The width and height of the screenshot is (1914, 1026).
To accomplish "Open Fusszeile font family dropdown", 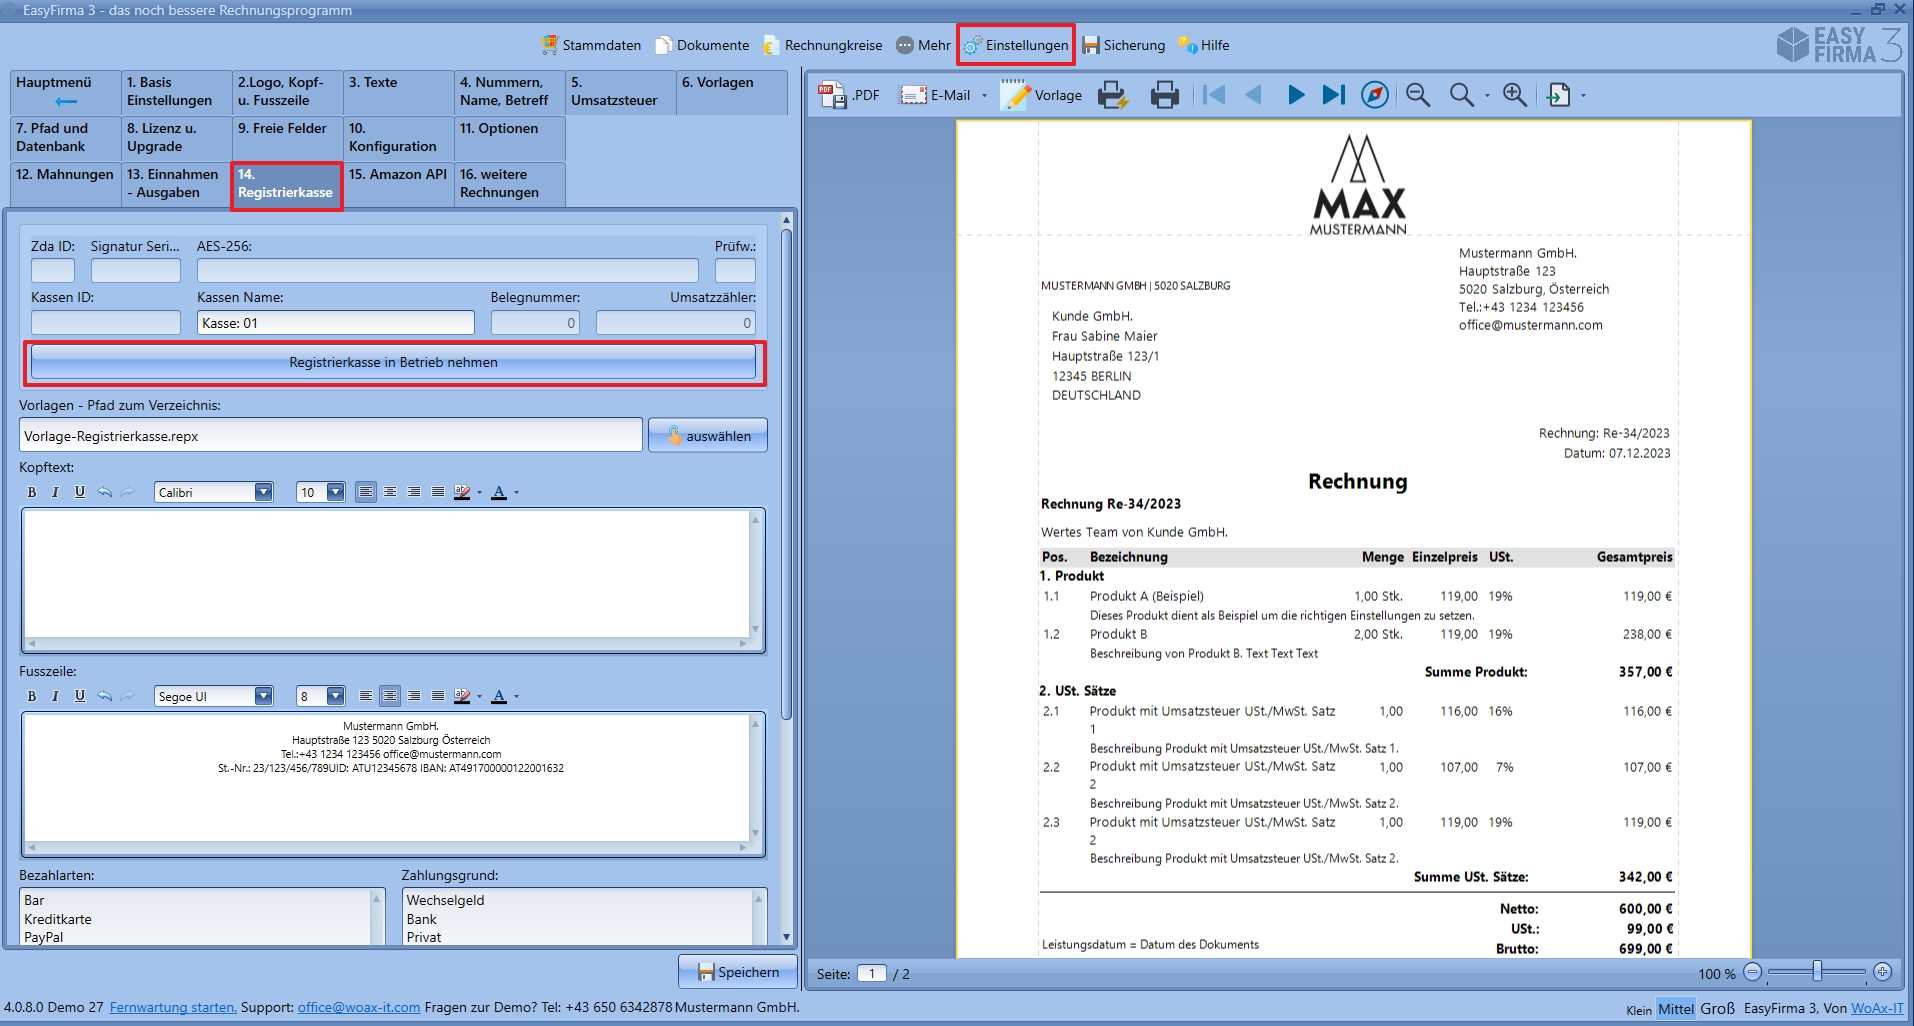I will coord(263,696).
